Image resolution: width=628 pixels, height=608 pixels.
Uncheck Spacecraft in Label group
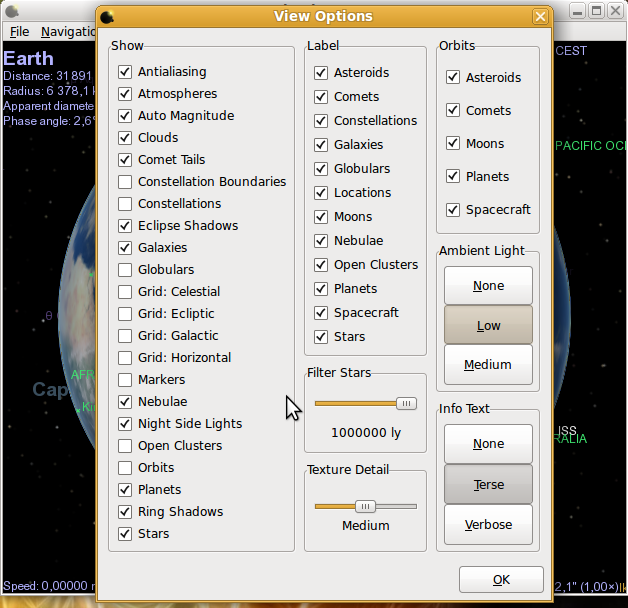[x=321, y=313]
